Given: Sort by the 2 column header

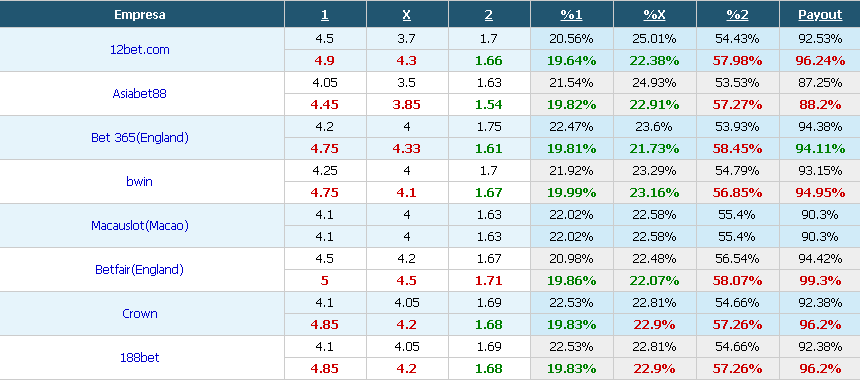Looking at the screenshot, I should (489, 15).
